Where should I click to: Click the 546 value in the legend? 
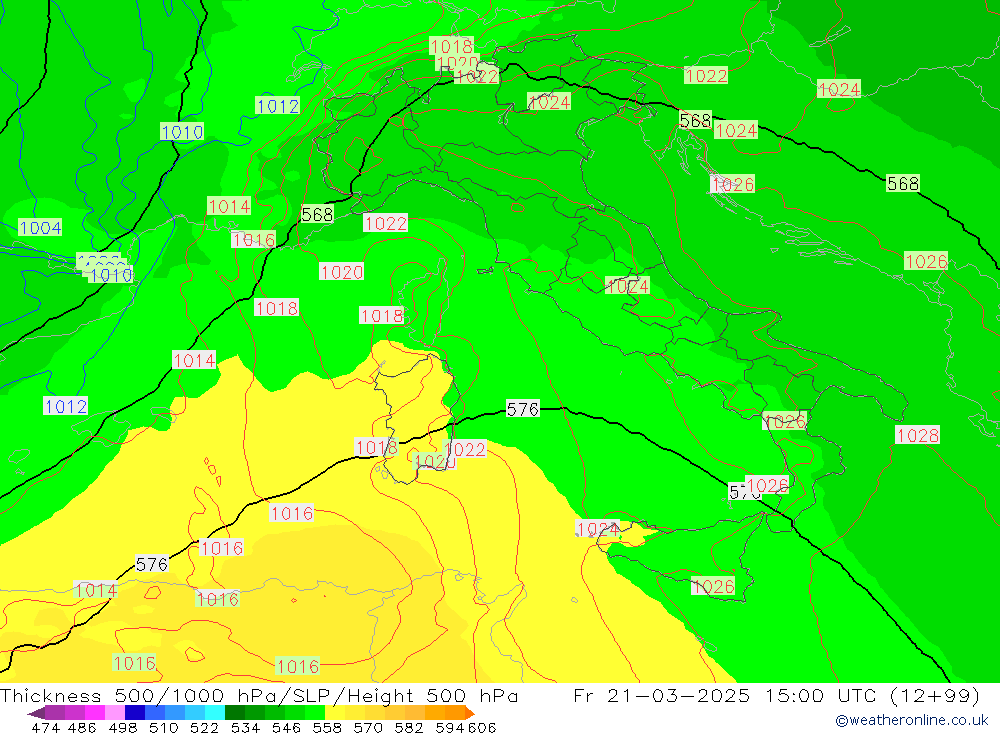286,727
